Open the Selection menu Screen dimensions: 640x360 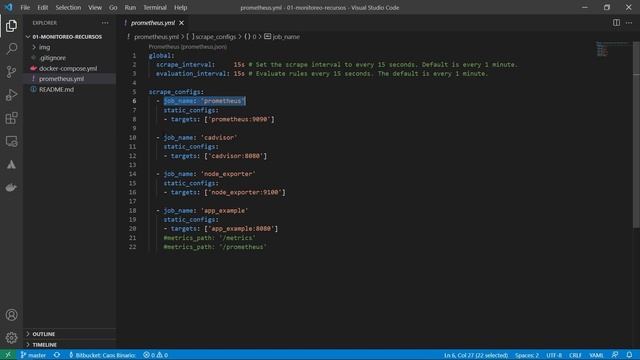(x=68, y=7)
